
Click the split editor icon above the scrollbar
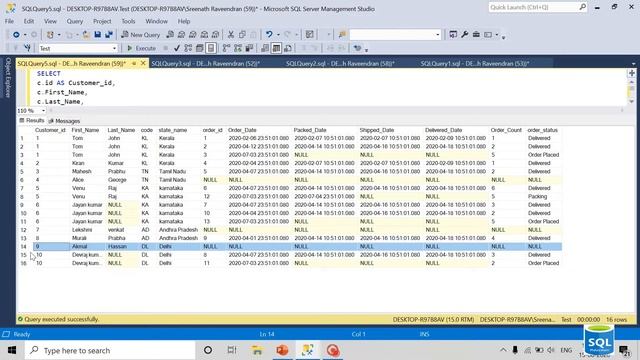(631, 73)
